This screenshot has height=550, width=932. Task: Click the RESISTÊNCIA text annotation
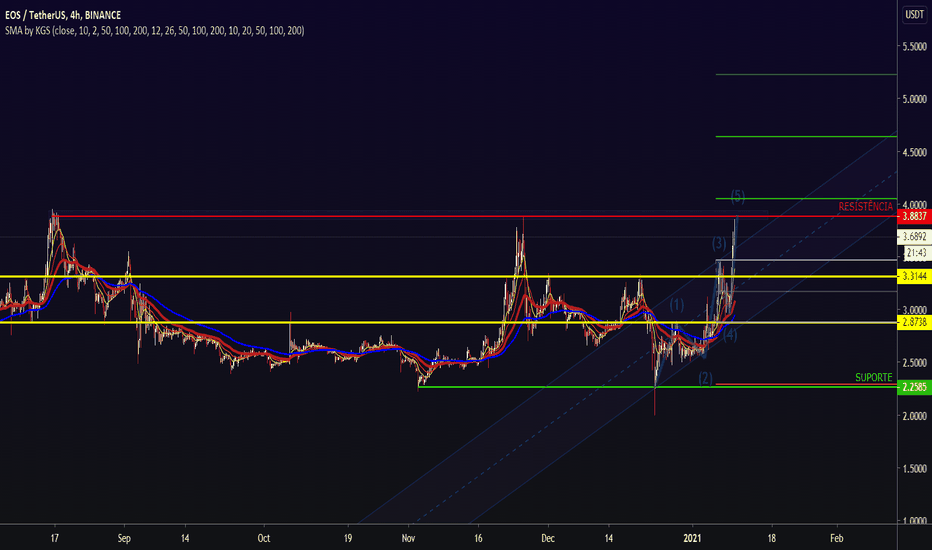865,206
